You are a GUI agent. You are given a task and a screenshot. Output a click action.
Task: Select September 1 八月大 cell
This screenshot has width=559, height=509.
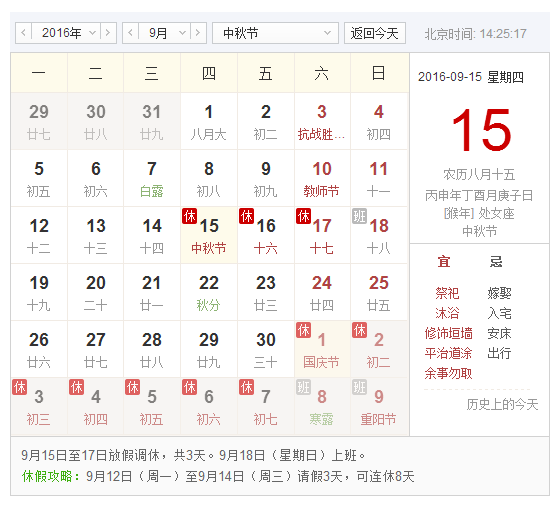click(x=209, y=121)
